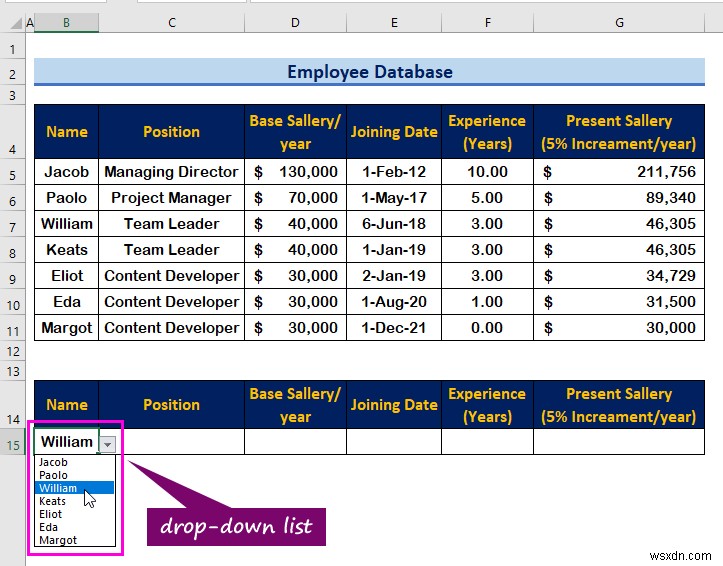Click Team Leader cell in William's row
The height and width of the screenshot is (566, 723).
pos(172,224)
